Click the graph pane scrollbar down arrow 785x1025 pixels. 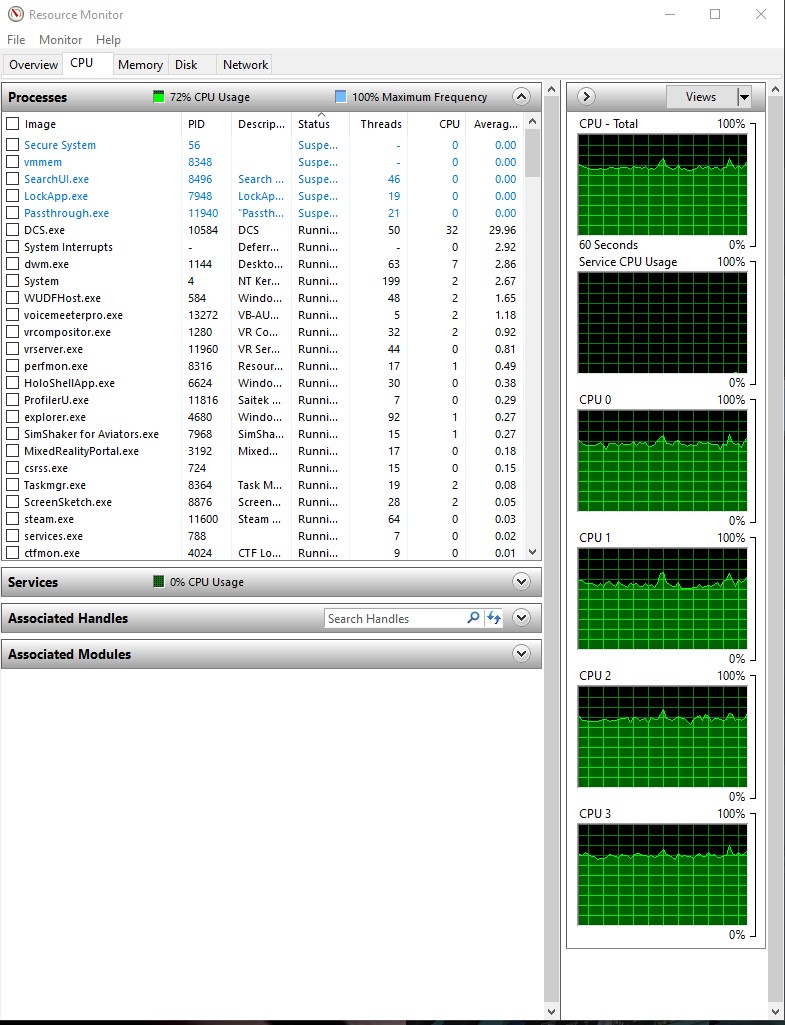click(776, 1011)
